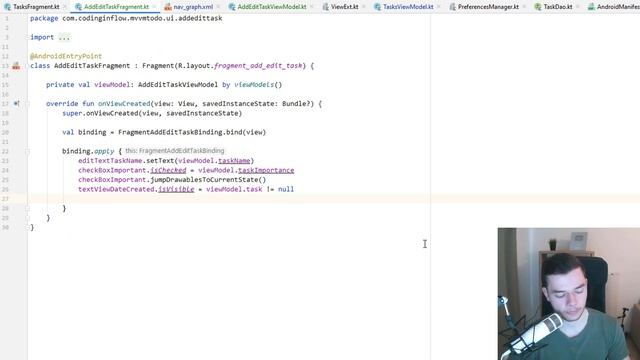Click editTextTaskName in the code
This screenshot has height=360, width=640.
coord(110,161)
